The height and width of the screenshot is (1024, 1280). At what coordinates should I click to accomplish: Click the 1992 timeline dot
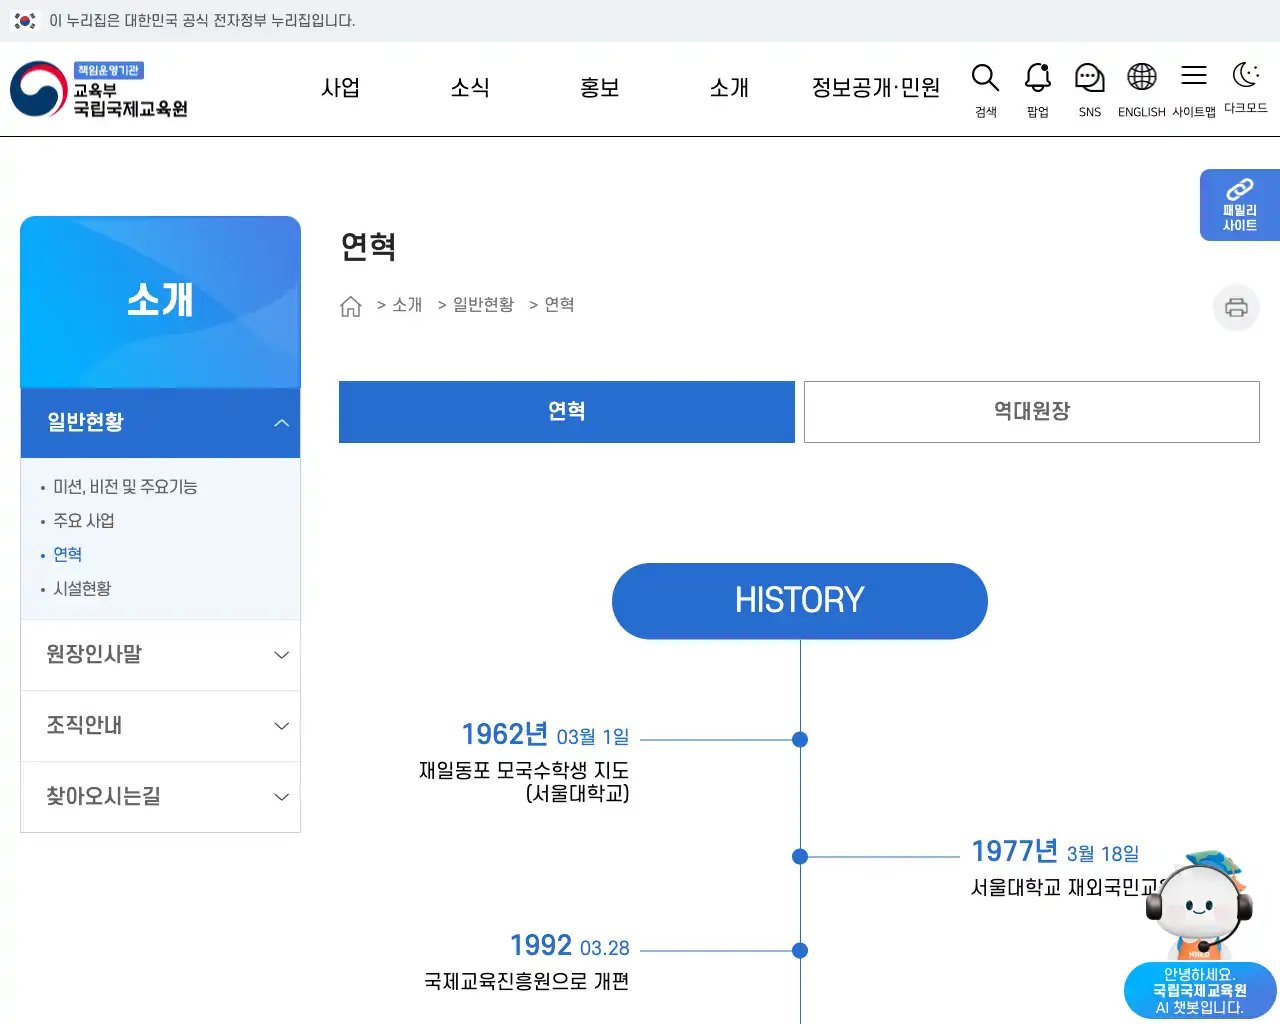click(800, 951)
